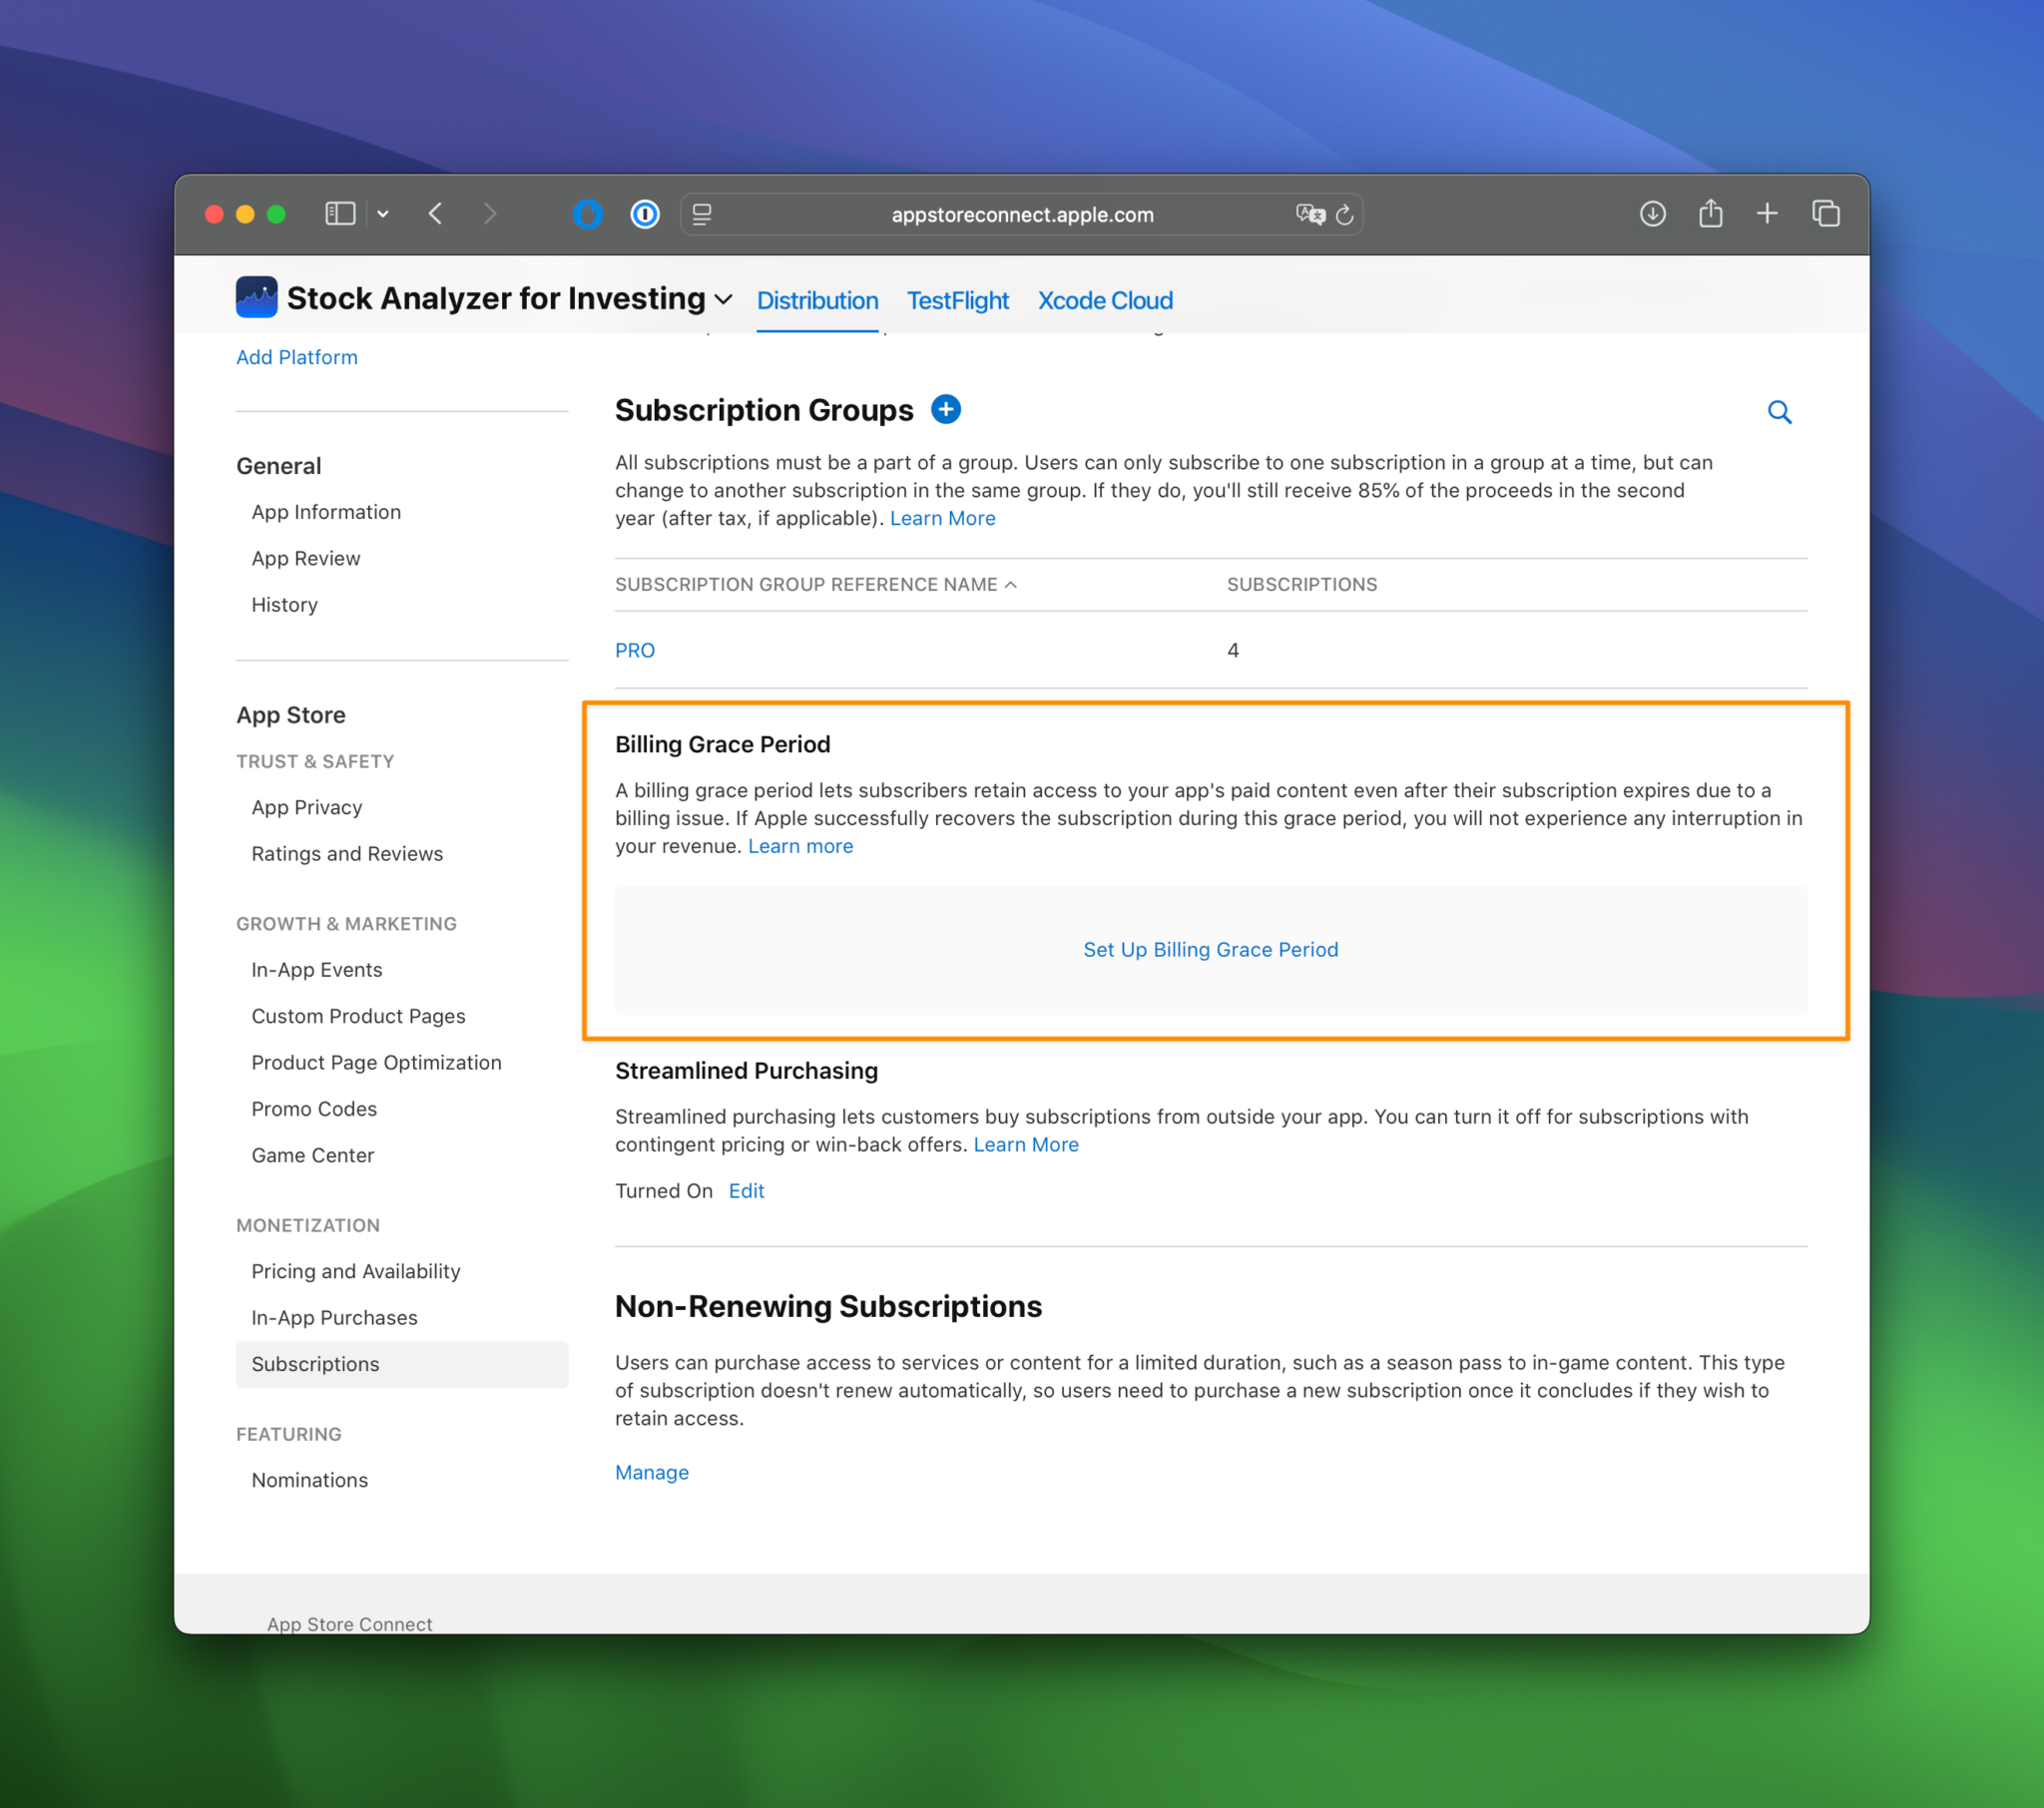Add a new subscription group with the plus icon
The height and width of the screenshot is (1808, 2044).
click(945, 410)
